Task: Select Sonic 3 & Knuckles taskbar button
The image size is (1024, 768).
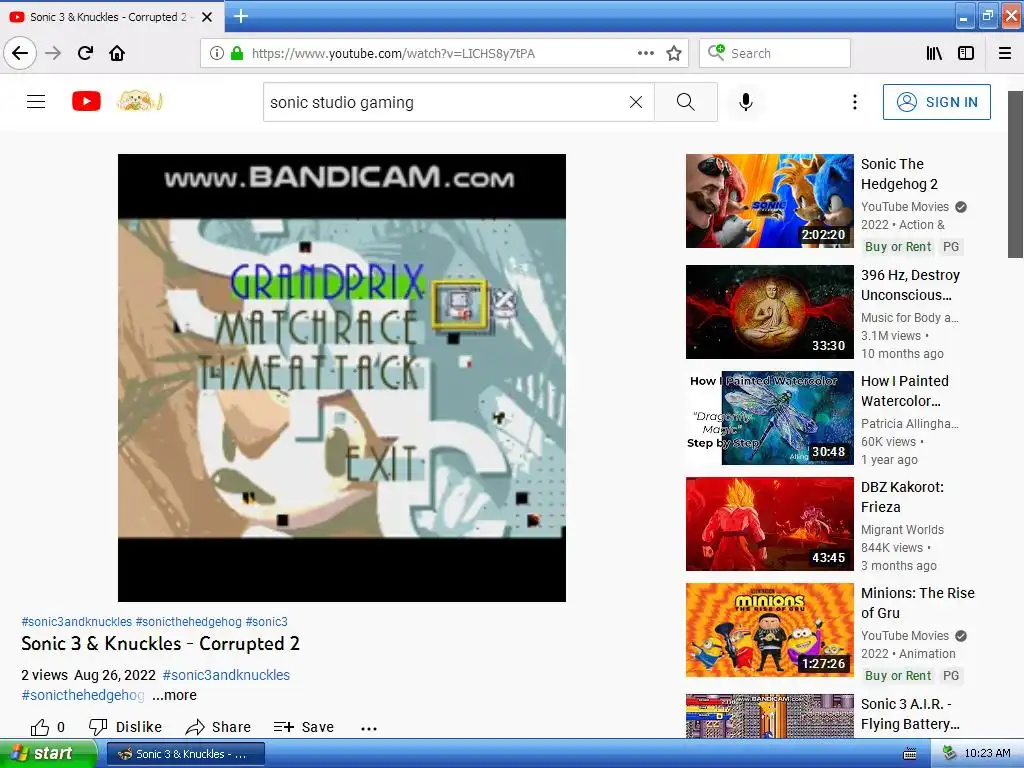Action: [x=185, y=754]
